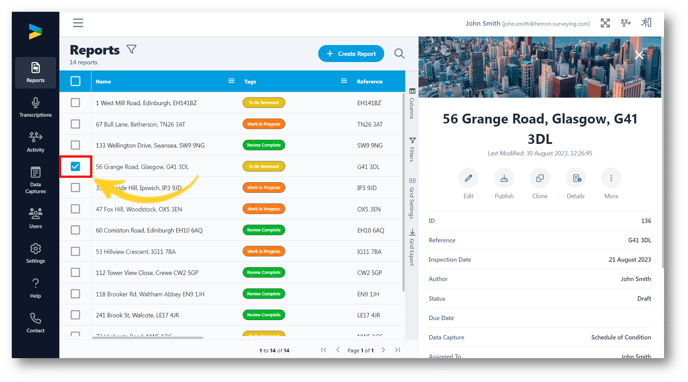688x382 pixels.
Task: Click the search magnifier icon
Action: pos(399,54)
